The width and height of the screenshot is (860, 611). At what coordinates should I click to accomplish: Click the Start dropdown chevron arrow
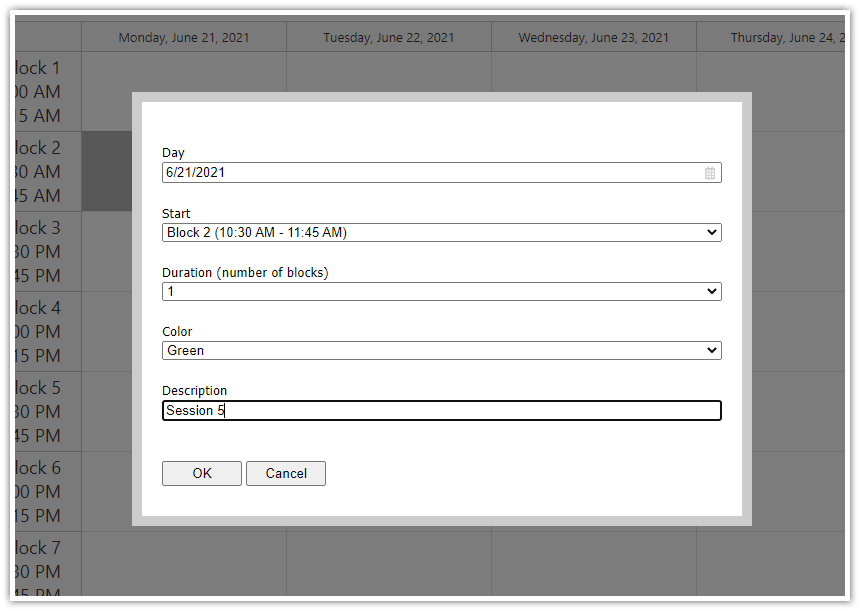point(712,231)
